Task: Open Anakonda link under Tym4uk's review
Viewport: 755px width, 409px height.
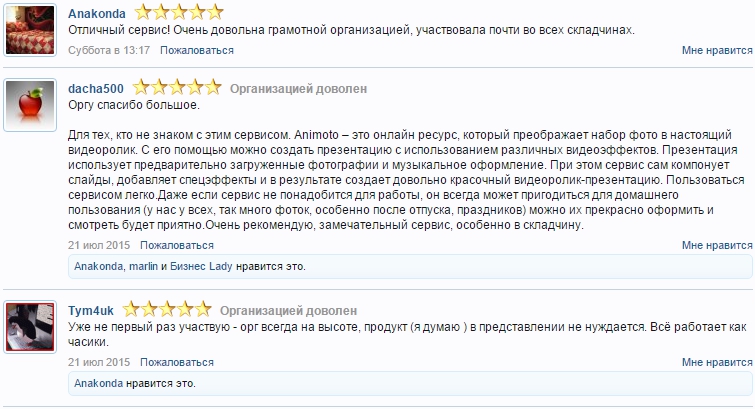Action: tap(98, 383)
